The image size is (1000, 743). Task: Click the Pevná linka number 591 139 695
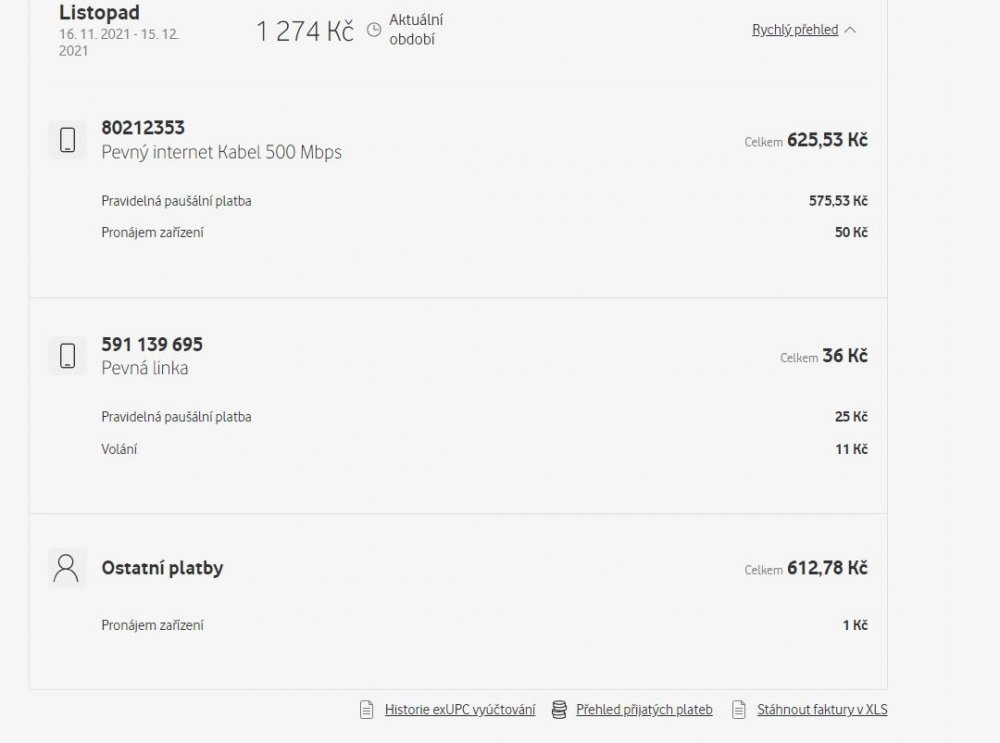(152, 344)
